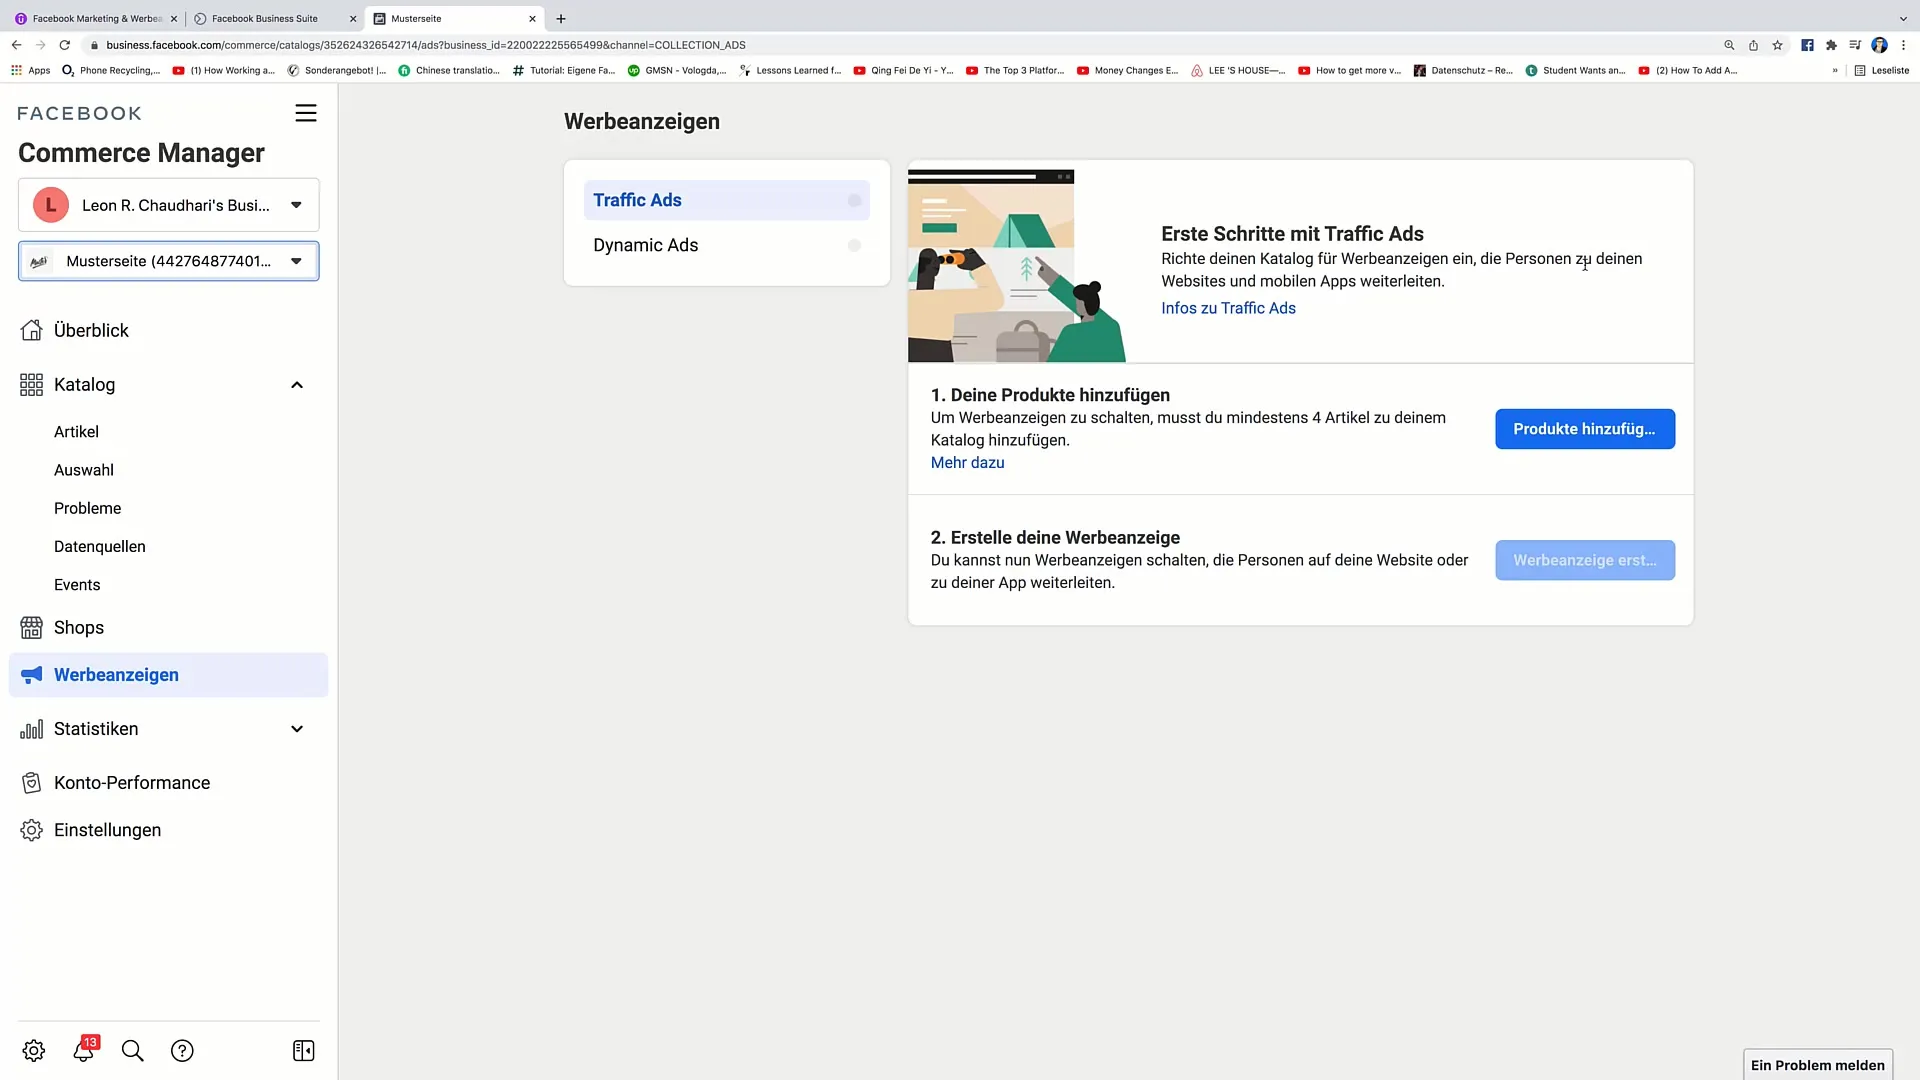Viewport: 1920px width, 1080px height.
Task: Open the tab search dropdown arrow
Action: pos(1903,18)
